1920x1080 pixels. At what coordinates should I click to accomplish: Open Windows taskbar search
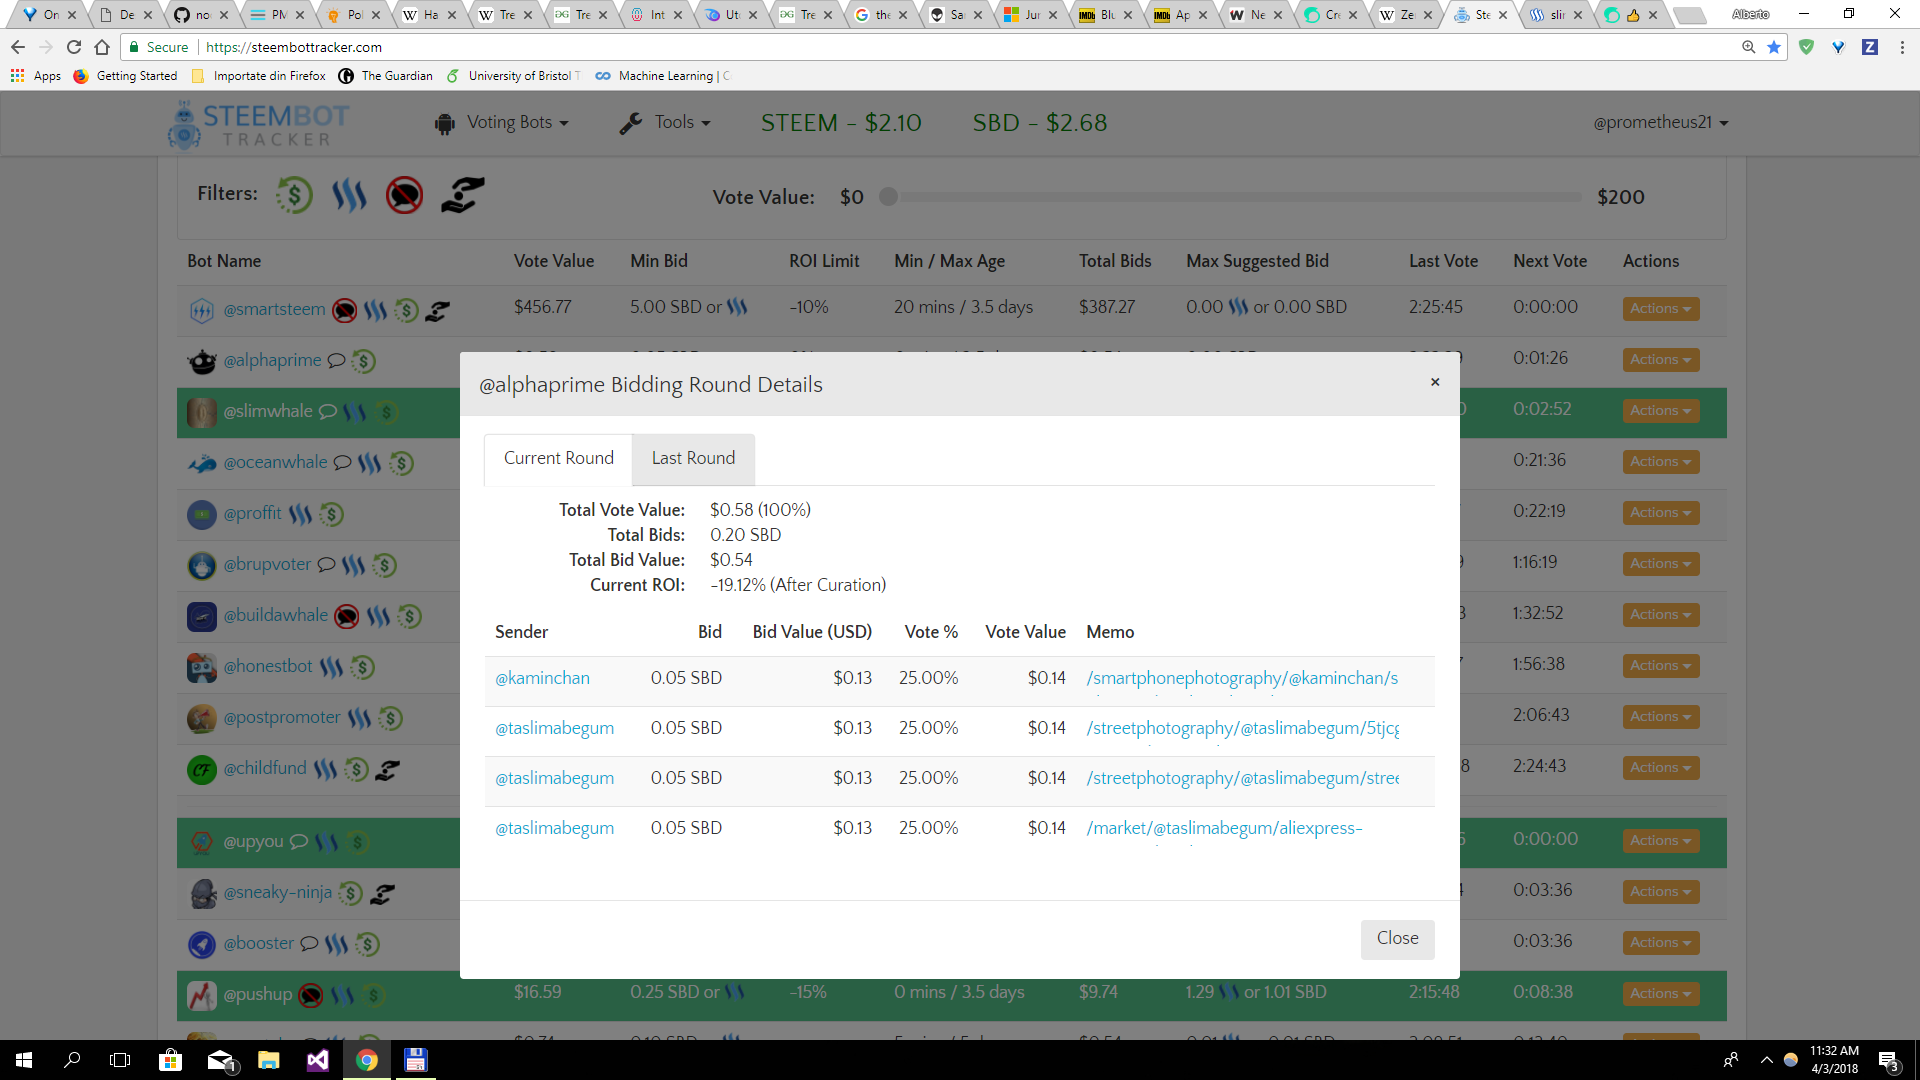coord(72,1060)
